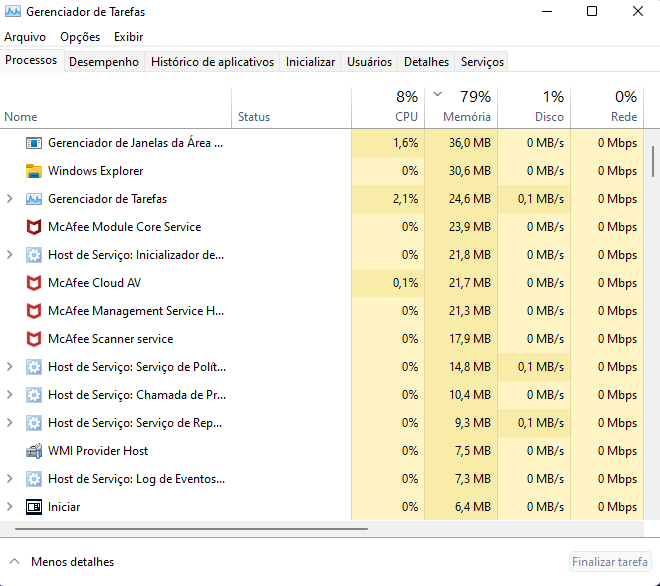Expand Host de Serviço: Inicializador de... row
Screen dimensions: 660x586
(x=10, y=255)
